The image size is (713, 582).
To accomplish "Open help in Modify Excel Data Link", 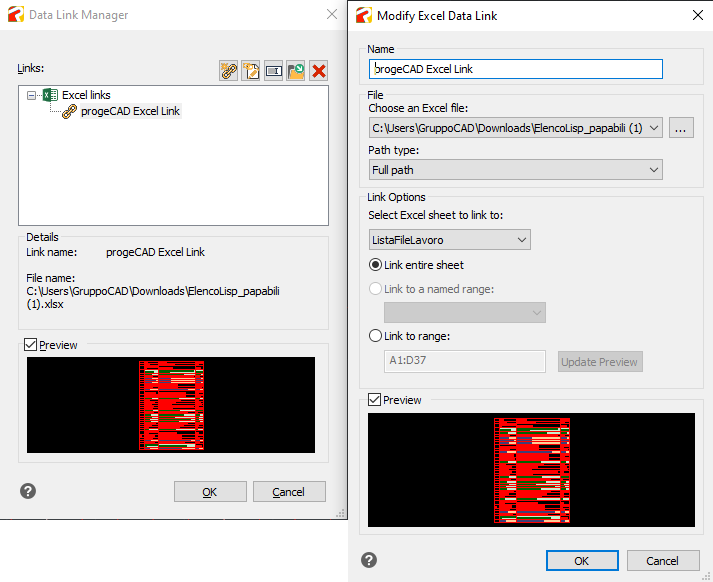I will (370, 560).
